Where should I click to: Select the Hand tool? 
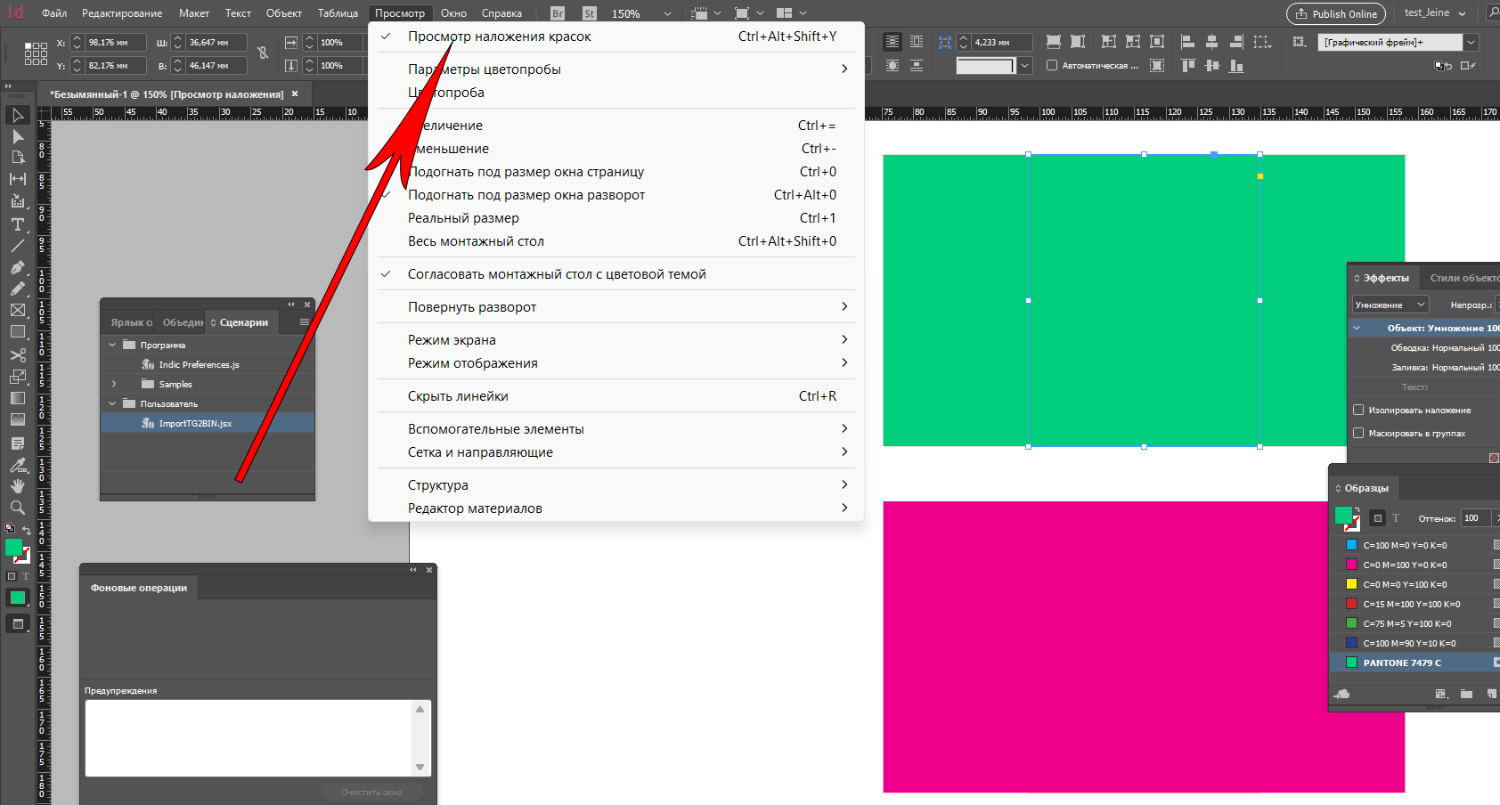tap(17, 486)
